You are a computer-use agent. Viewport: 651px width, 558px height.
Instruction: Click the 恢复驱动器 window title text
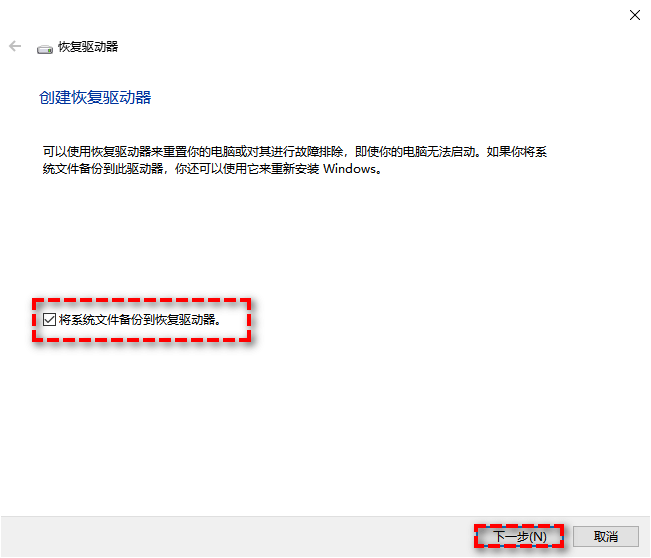[x=88, y=46]
